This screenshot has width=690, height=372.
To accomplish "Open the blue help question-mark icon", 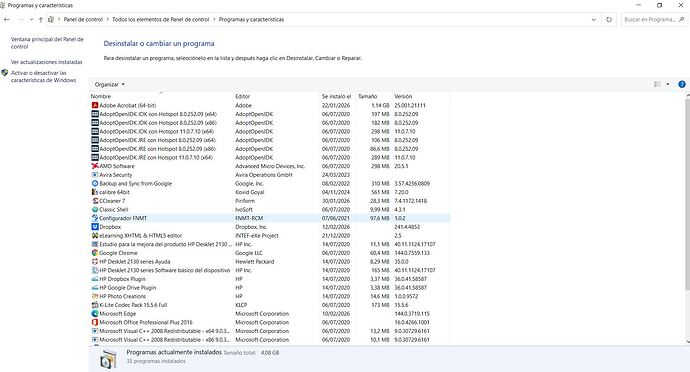I will coord(682,84).
